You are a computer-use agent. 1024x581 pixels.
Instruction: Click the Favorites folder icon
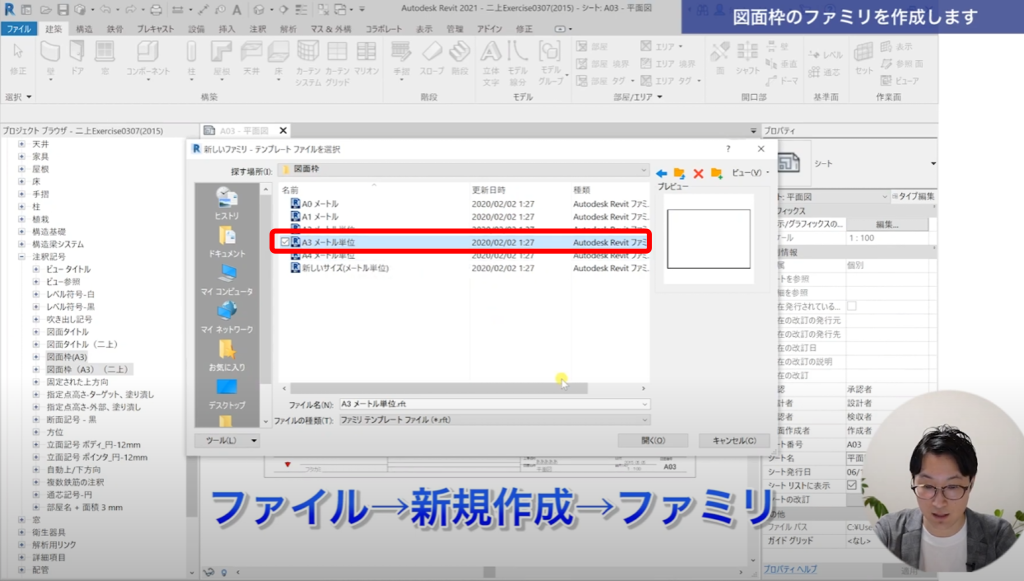click(x=228, y=352)
